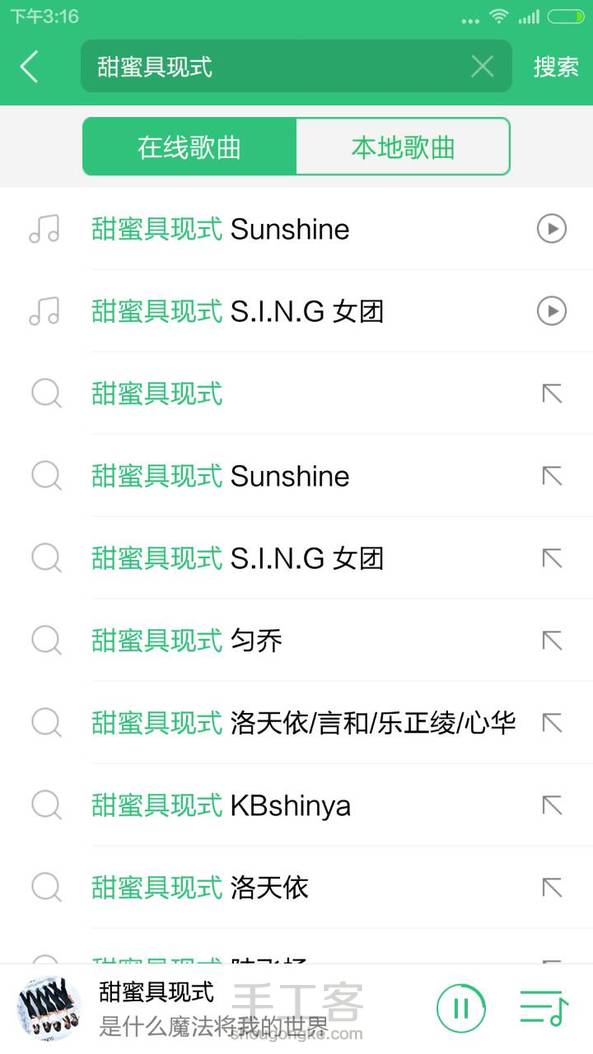Tap fill arrow beside 洛天依 suggestion
This screenshot has width=593, height=1054.
point(552,887)
